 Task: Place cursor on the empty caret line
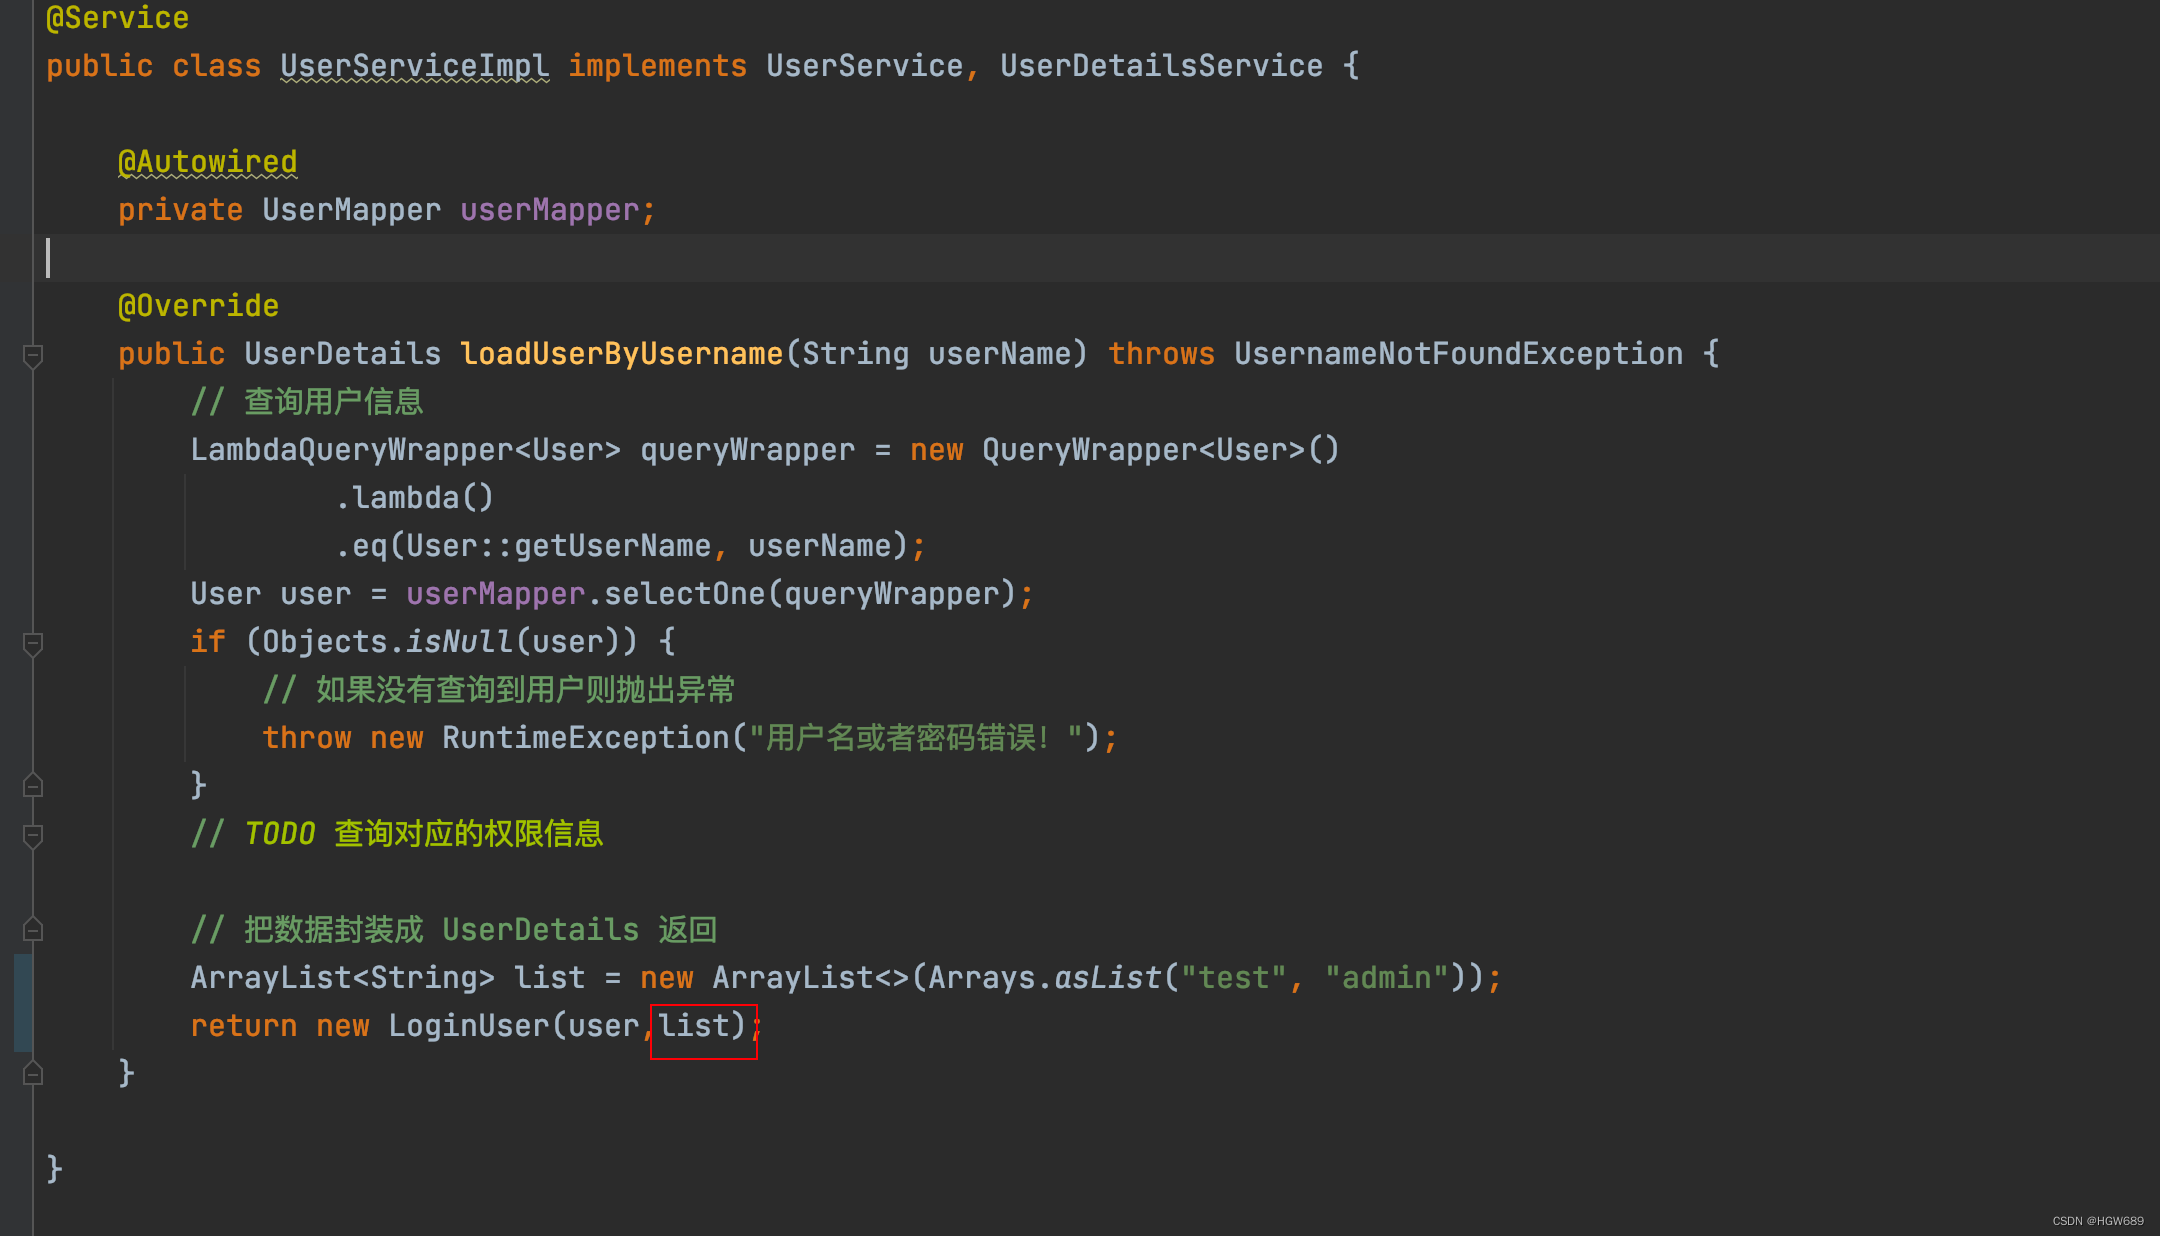point(1096,258)
